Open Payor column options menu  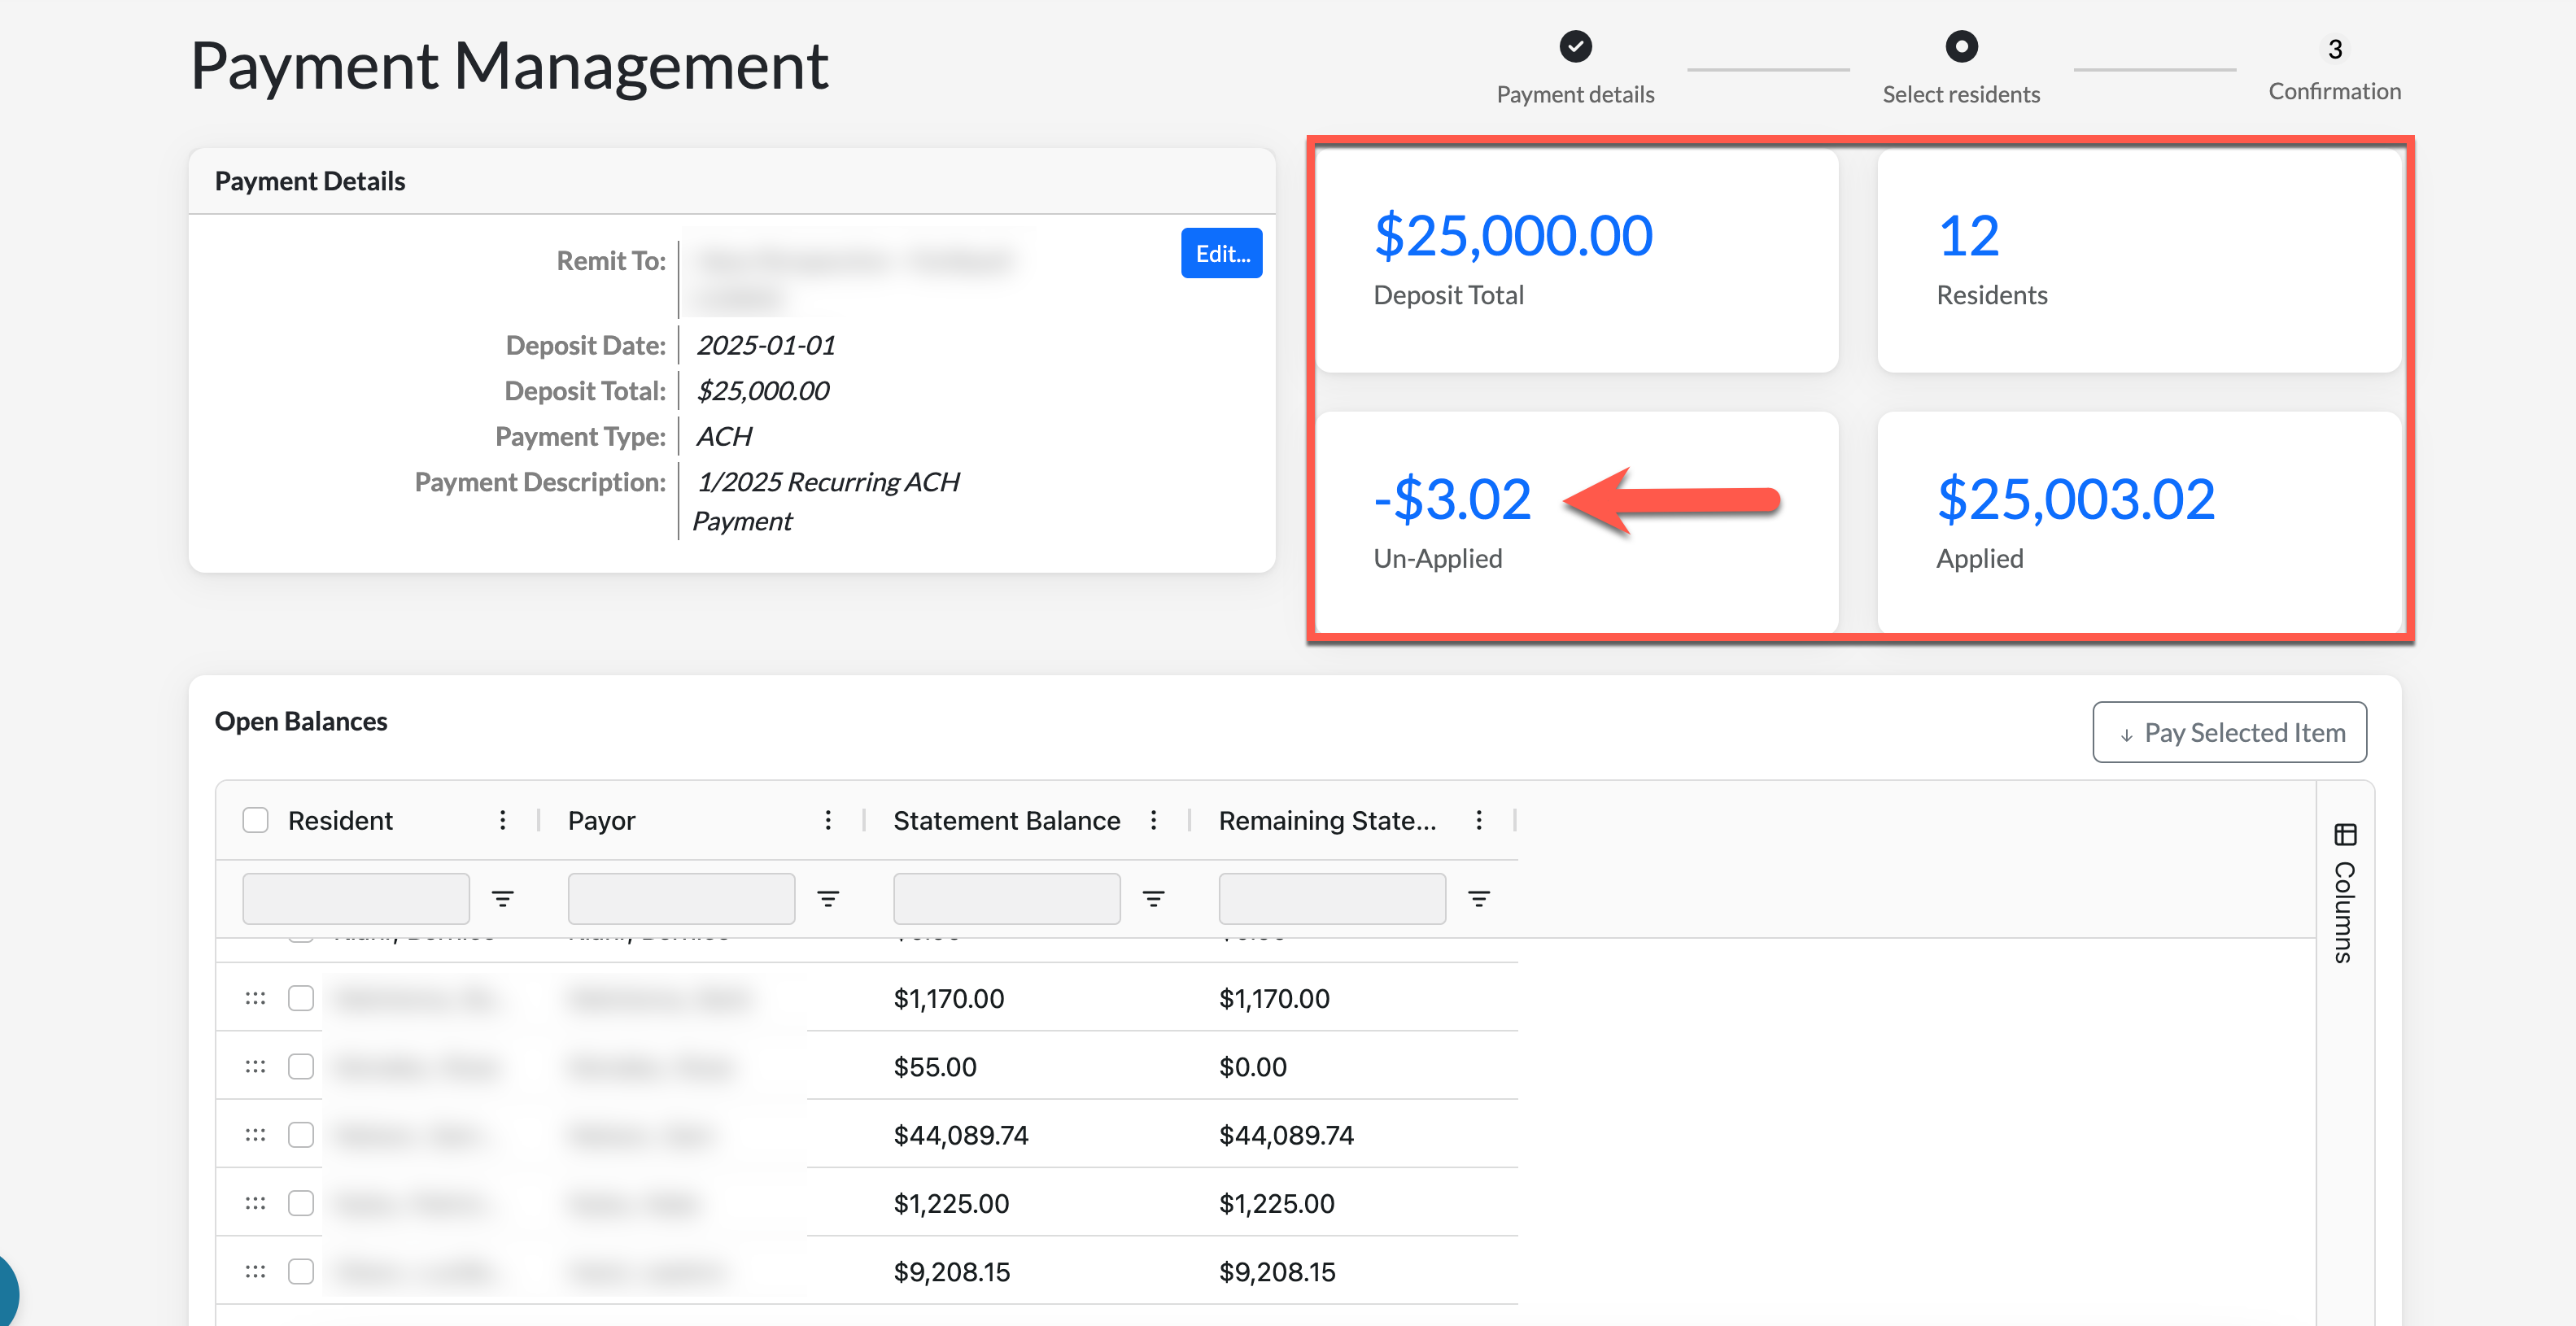[827, 820]
